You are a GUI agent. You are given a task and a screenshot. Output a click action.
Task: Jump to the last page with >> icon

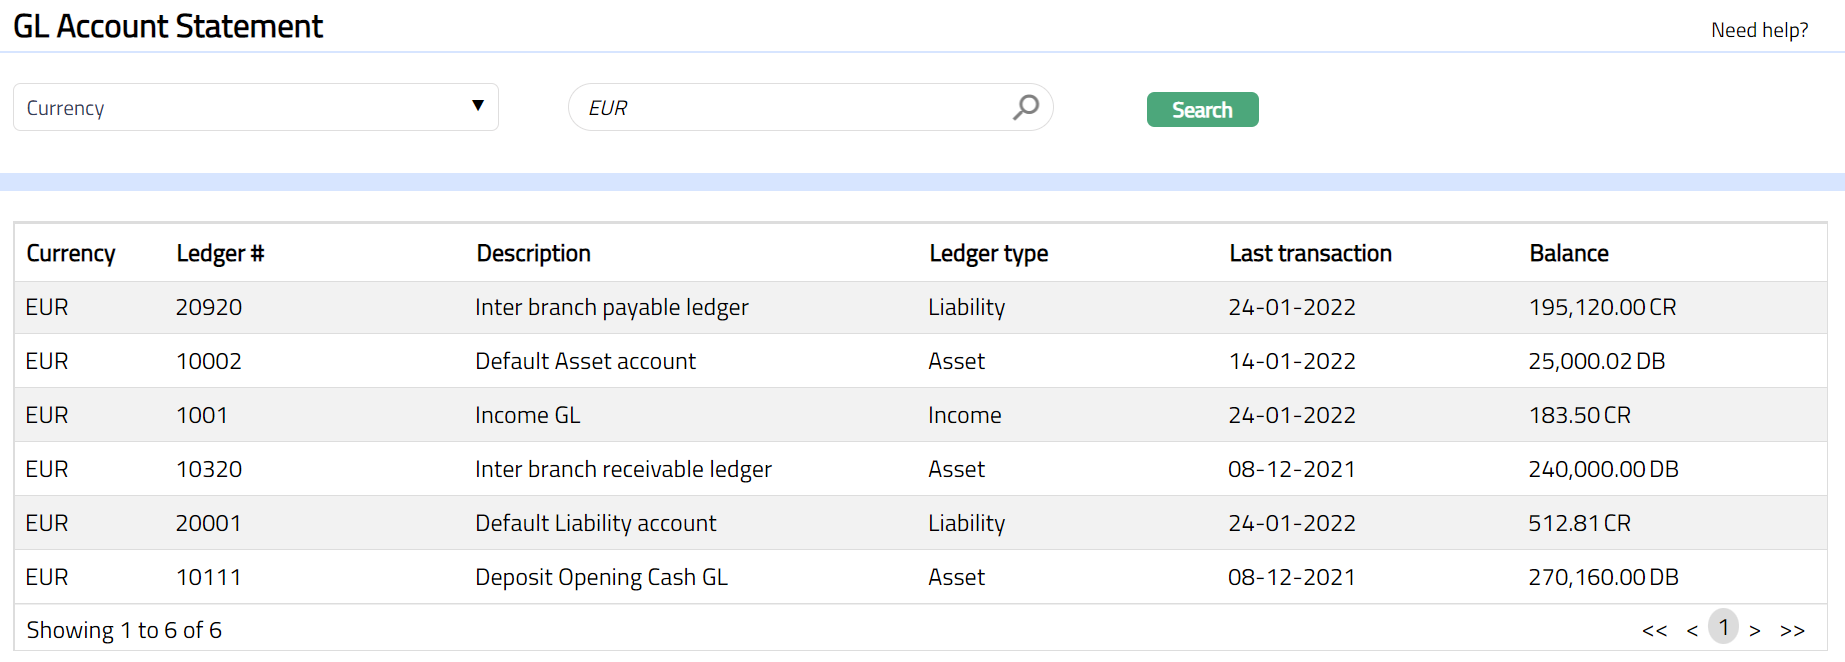tap(1792, 630)
